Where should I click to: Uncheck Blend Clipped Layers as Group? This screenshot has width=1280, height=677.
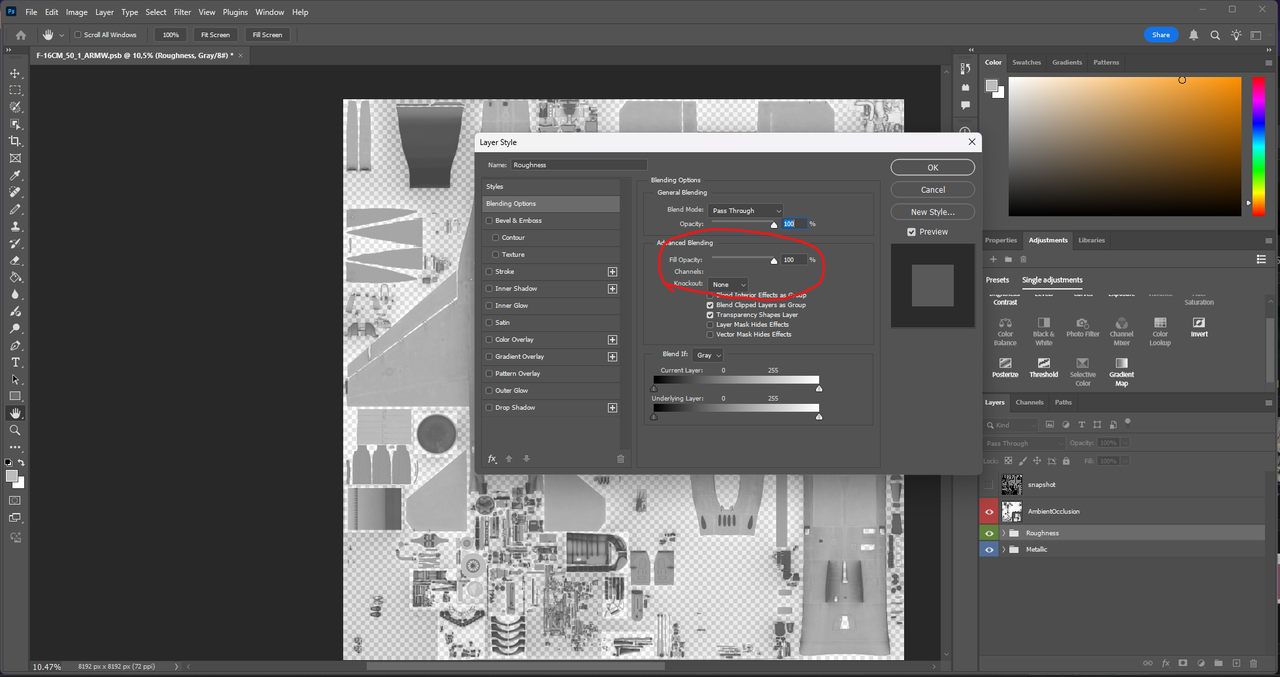pos(710,305)
